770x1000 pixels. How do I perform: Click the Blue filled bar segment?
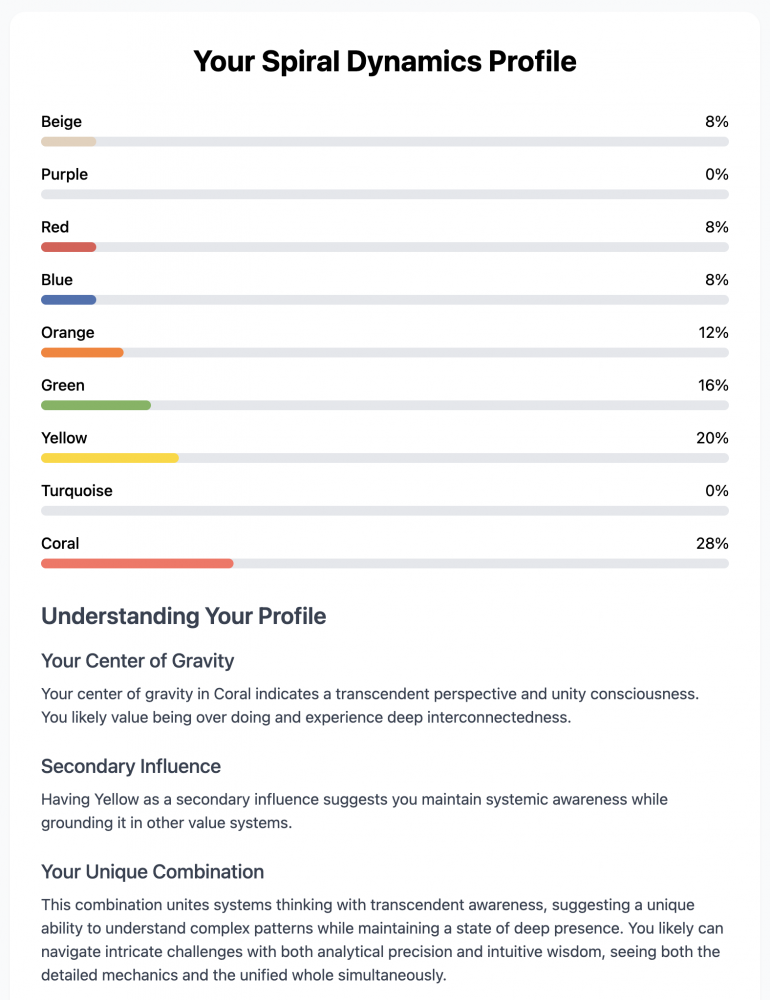tap(69, 300)
